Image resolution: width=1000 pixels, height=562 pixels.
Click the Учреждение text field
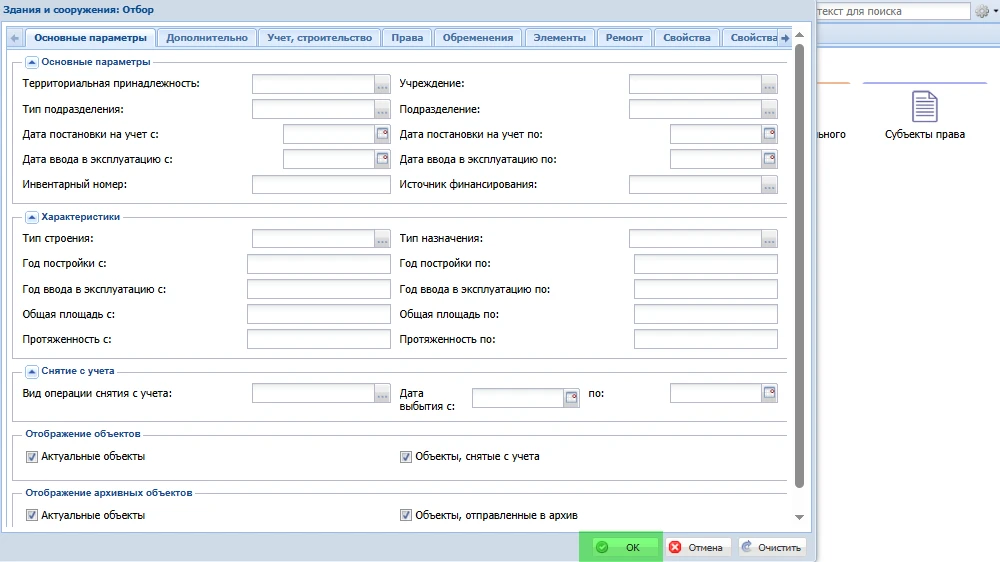pos(695,84)
